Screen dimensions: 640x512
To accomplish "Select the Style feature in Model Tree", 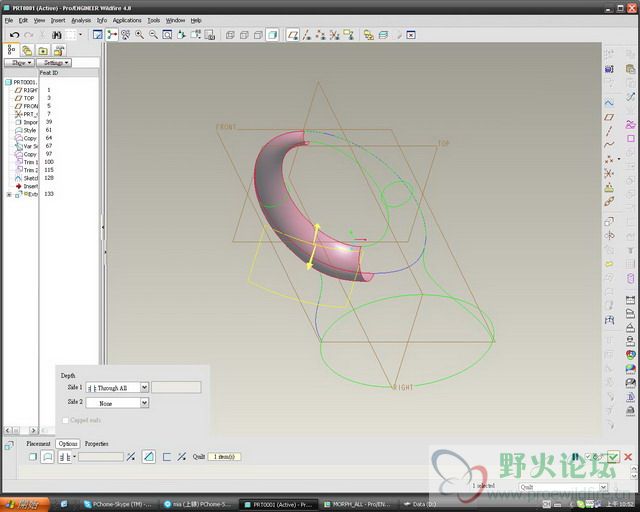I will (30, 130).
